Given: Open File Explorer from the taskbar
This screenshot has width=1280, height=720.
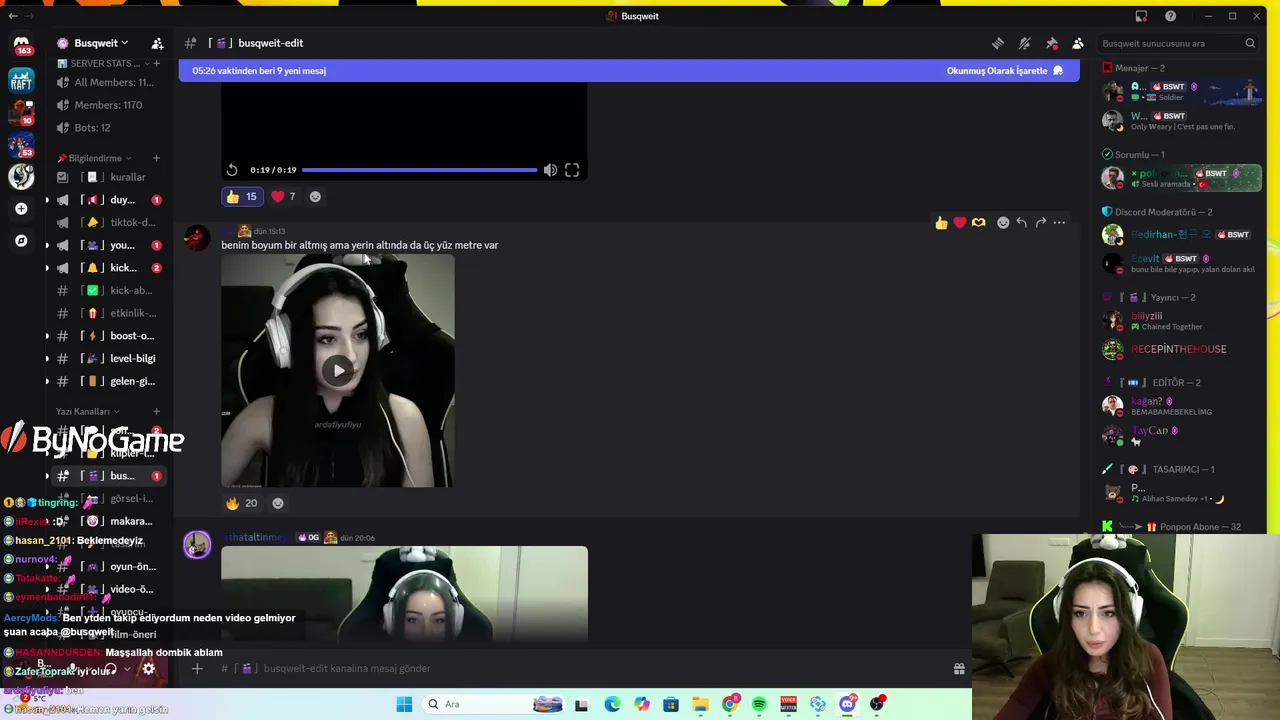Looking at the screenshot, I should pyautogui.click(x=700, y=704).
